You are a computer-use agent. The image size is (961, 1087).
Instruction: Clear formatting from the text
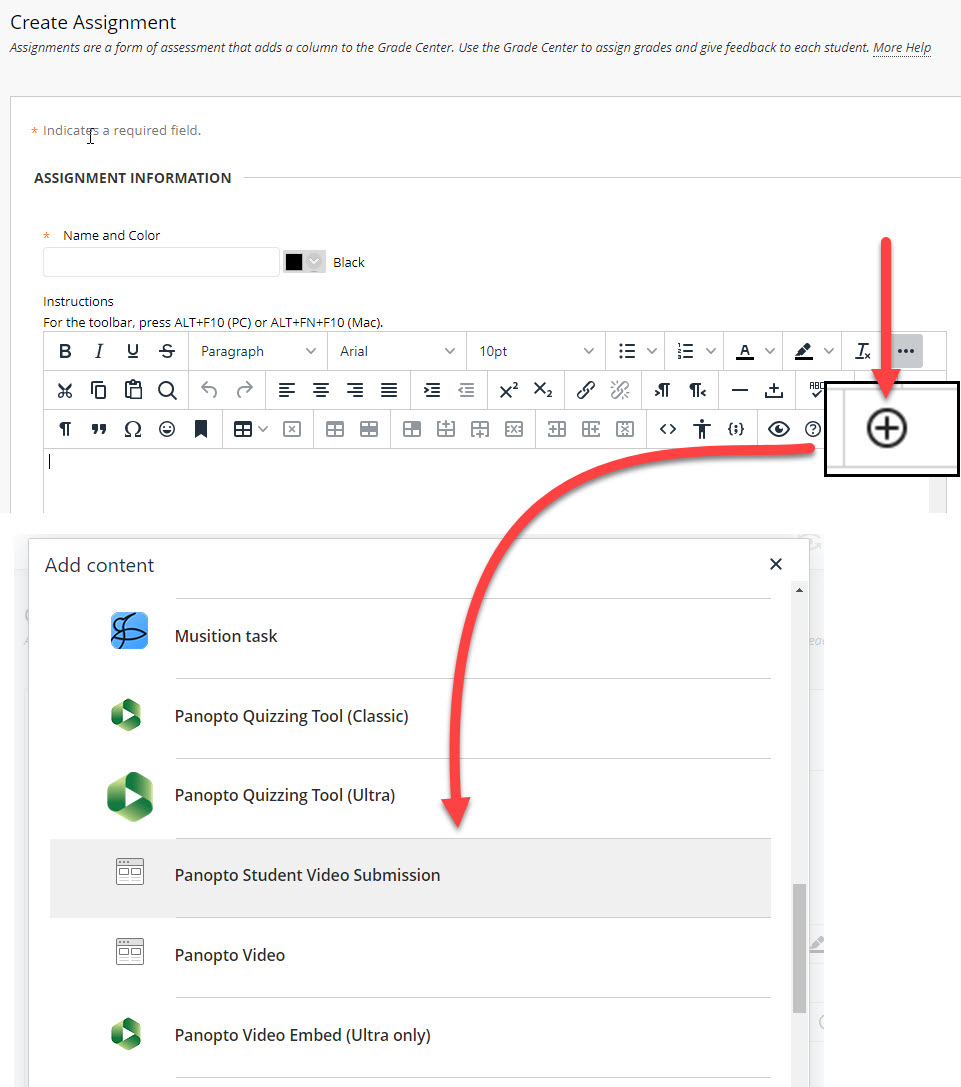tap(863, 351)
